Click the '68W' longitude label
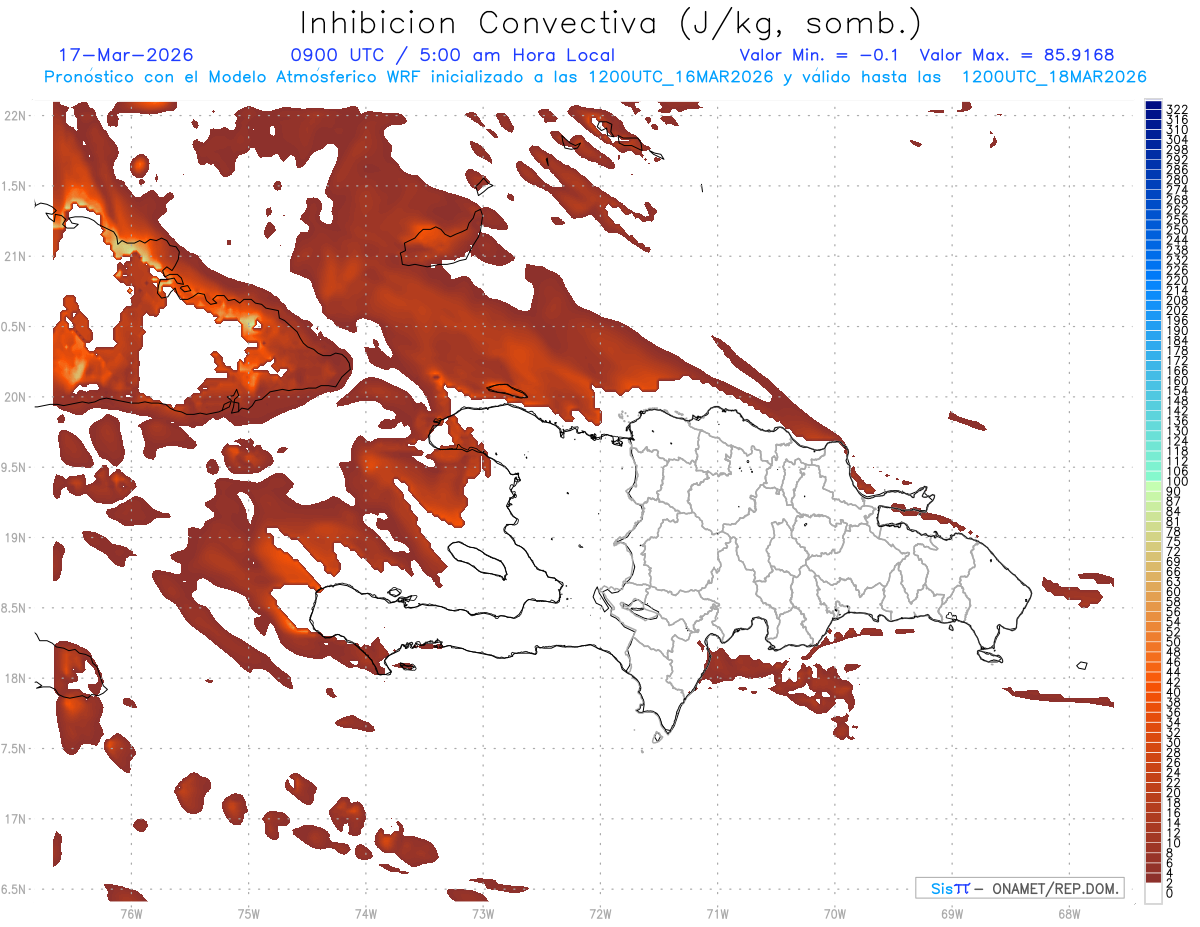1200x927 pixels. pos(1068,913)
